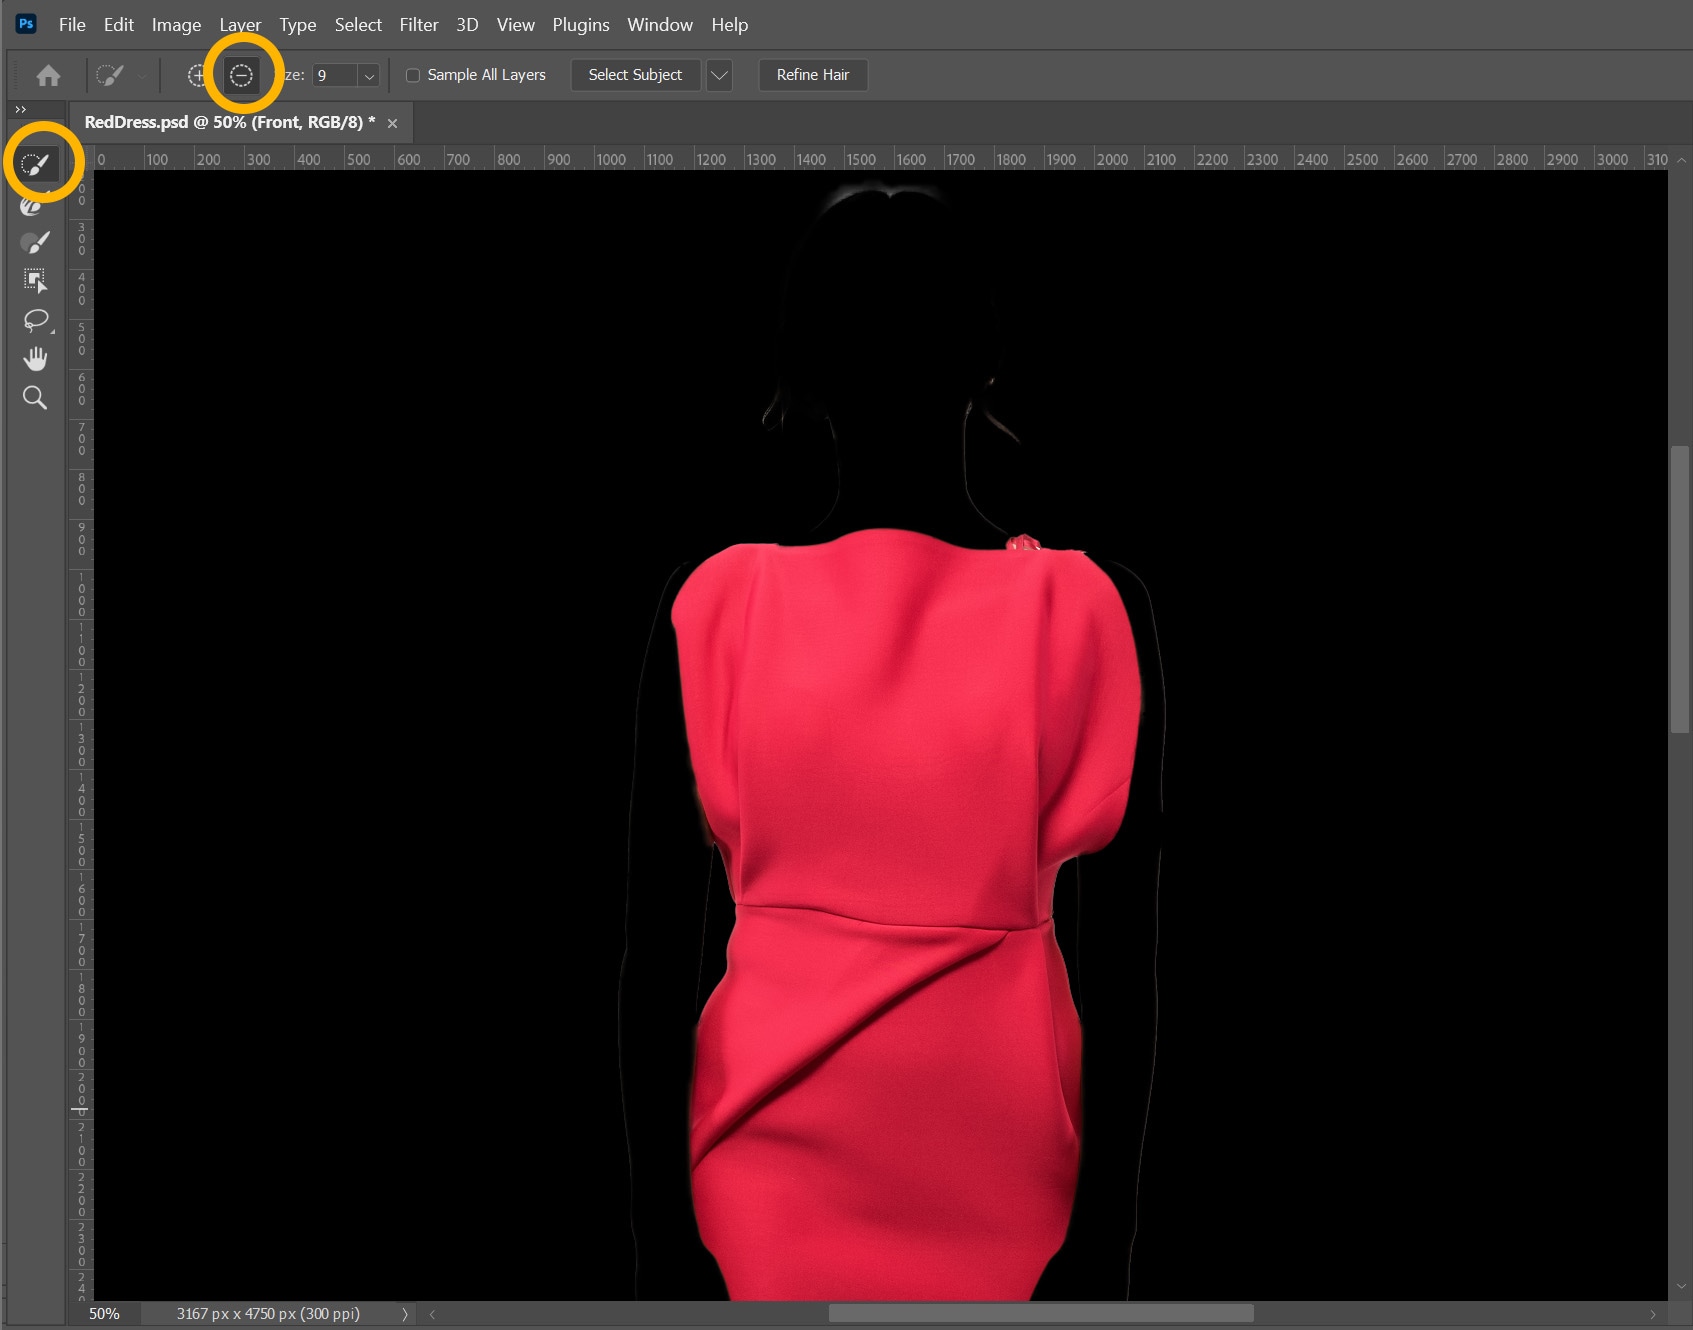
Task: Open the Plugins menu
Action: pyautogui.click(x=580, y=25)
